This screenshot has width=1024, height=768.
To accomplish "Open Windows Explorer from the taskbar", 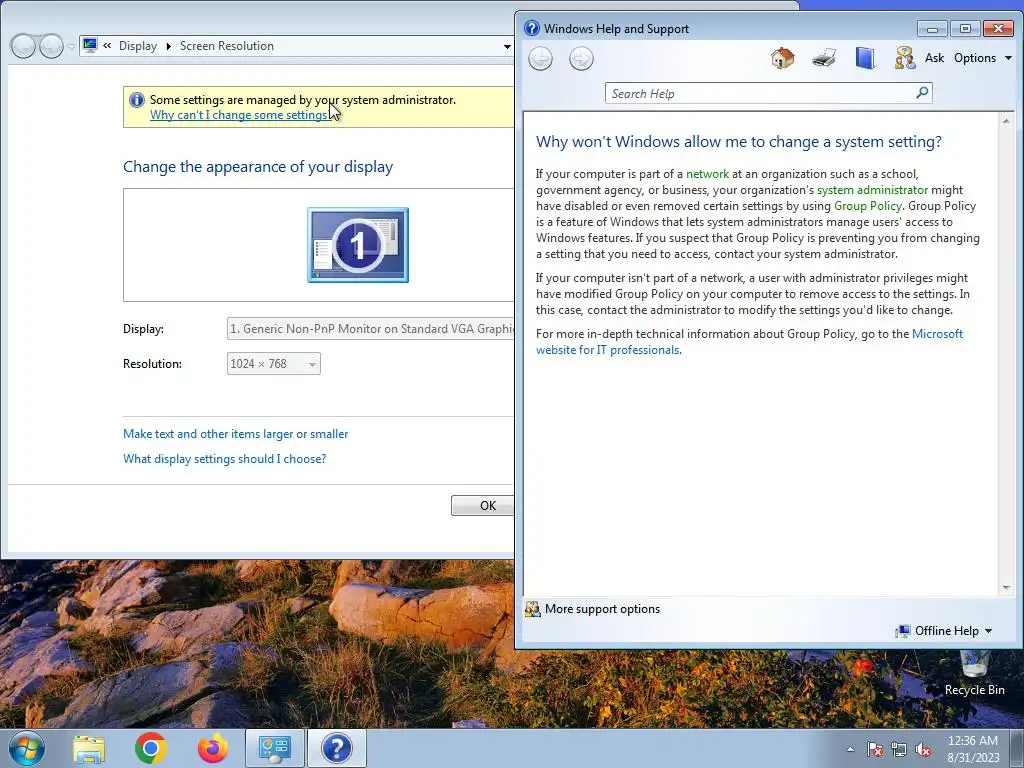I will click(x=89, y=748).
